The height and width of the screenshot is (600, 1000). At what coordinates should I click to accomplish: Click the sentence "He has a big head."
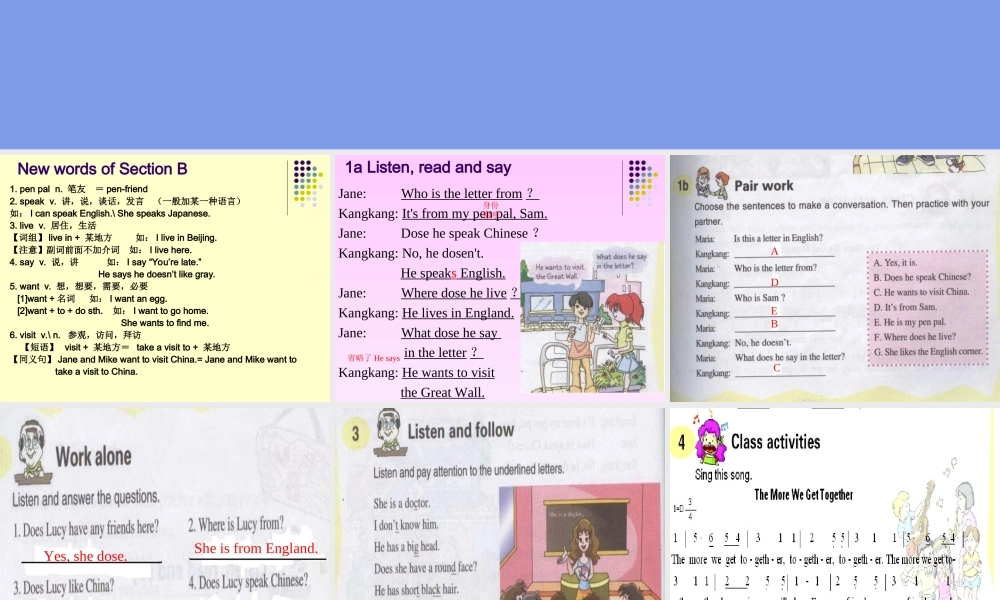pyautogui.click(x=406, y=546)
